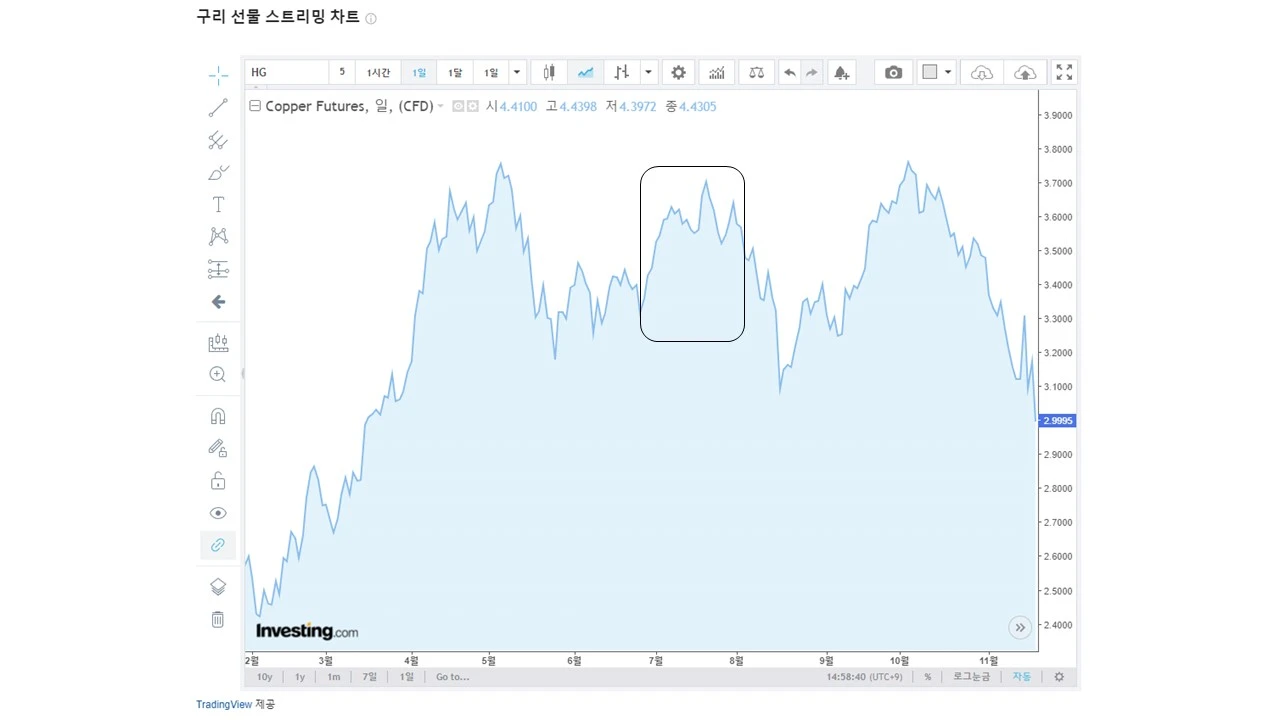Image resolution: width=1280 pixels, height=720 pixels.
Task: Select the 5 minute interval
Action: [342, 72]
